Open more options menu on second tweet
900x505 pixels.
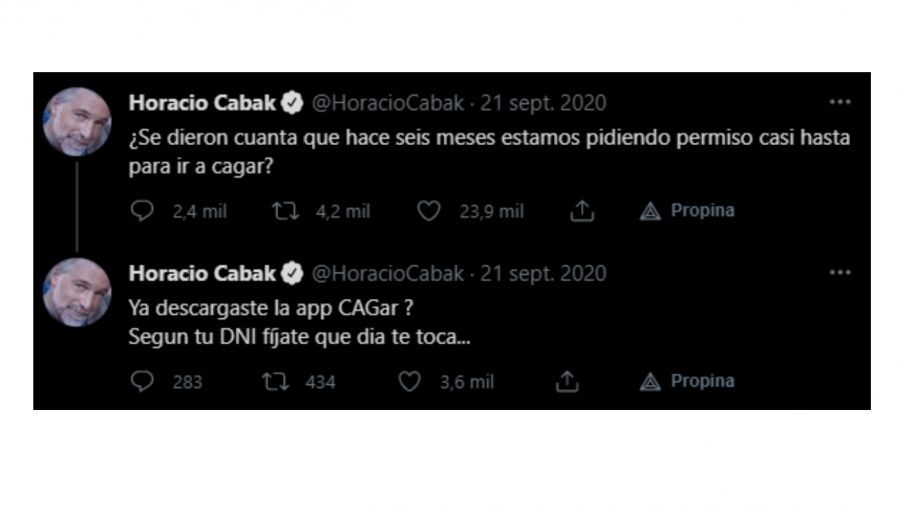click(x=840, y=272)
